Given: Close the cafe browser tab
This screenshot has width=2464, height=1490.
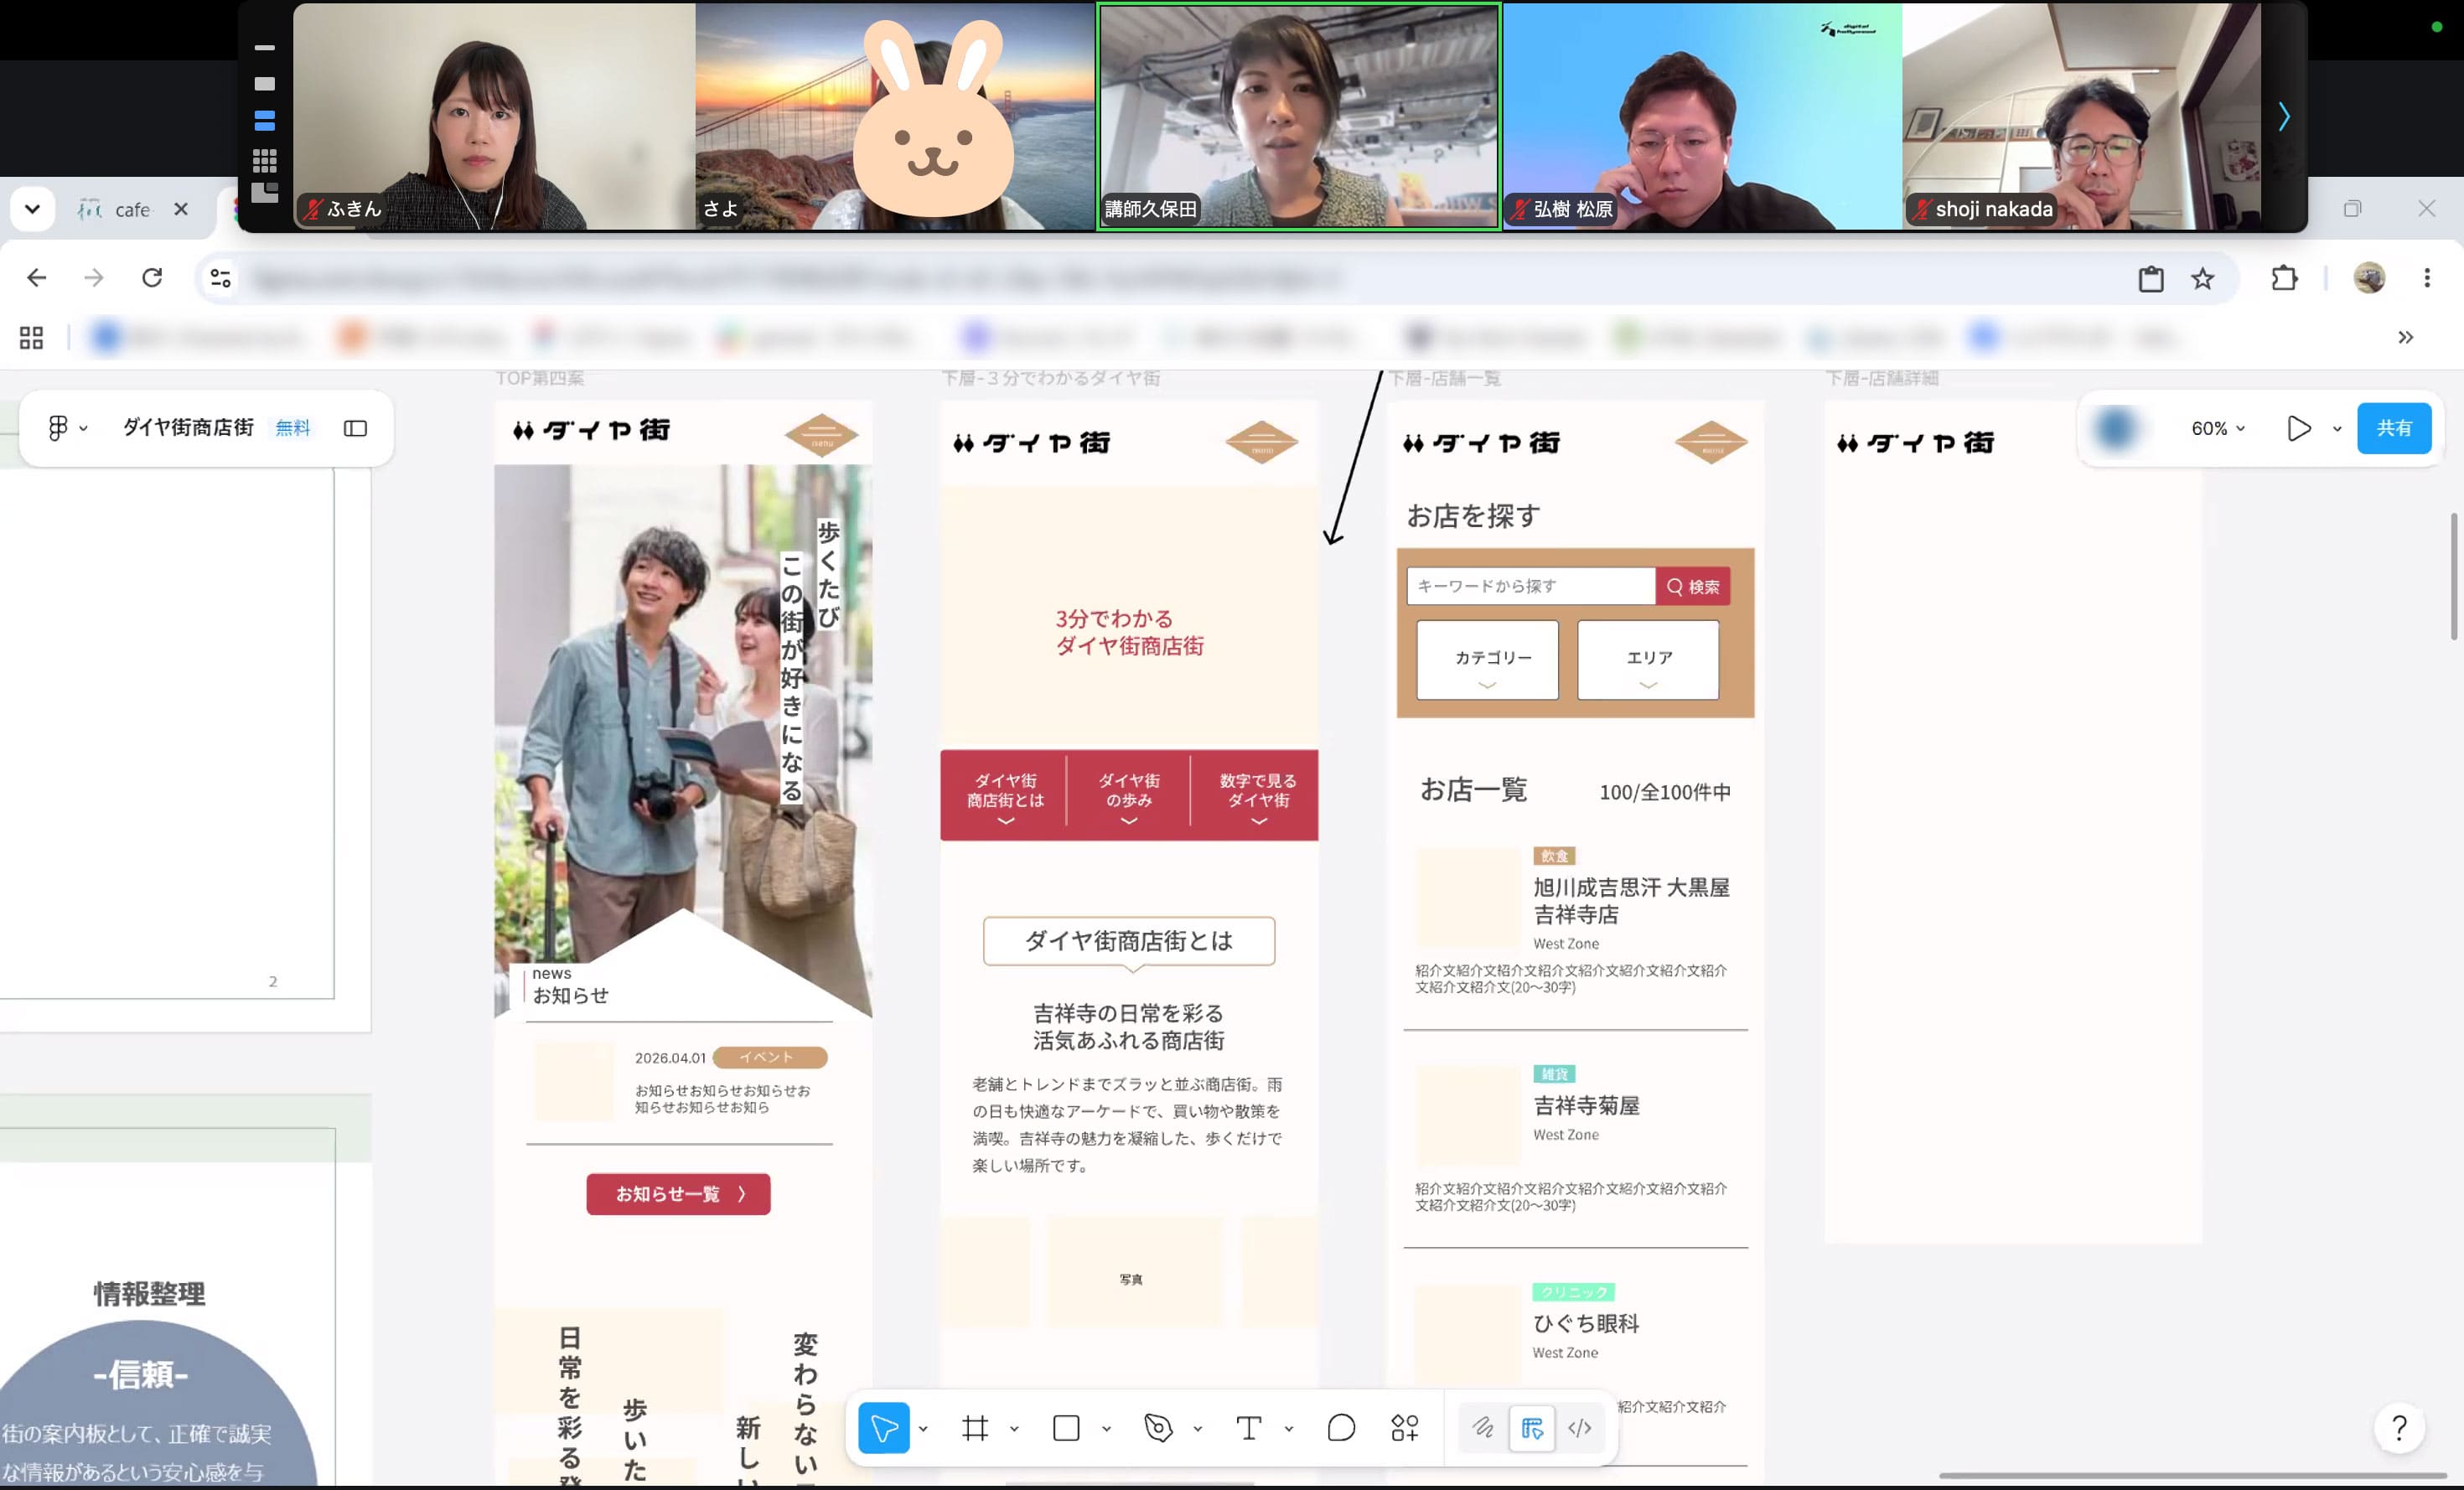Looking at the screenshot, I should click(181, 209).
